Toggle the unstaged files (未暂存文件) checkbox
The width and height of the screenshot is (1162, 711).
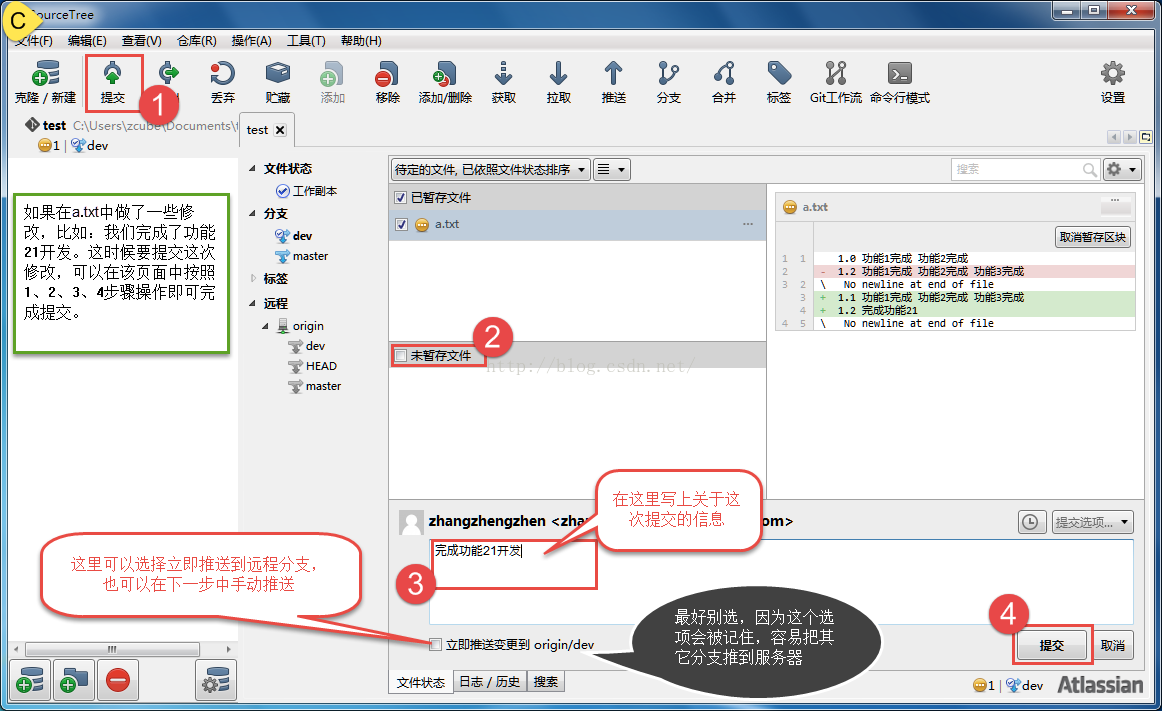[x=401, y=356]
